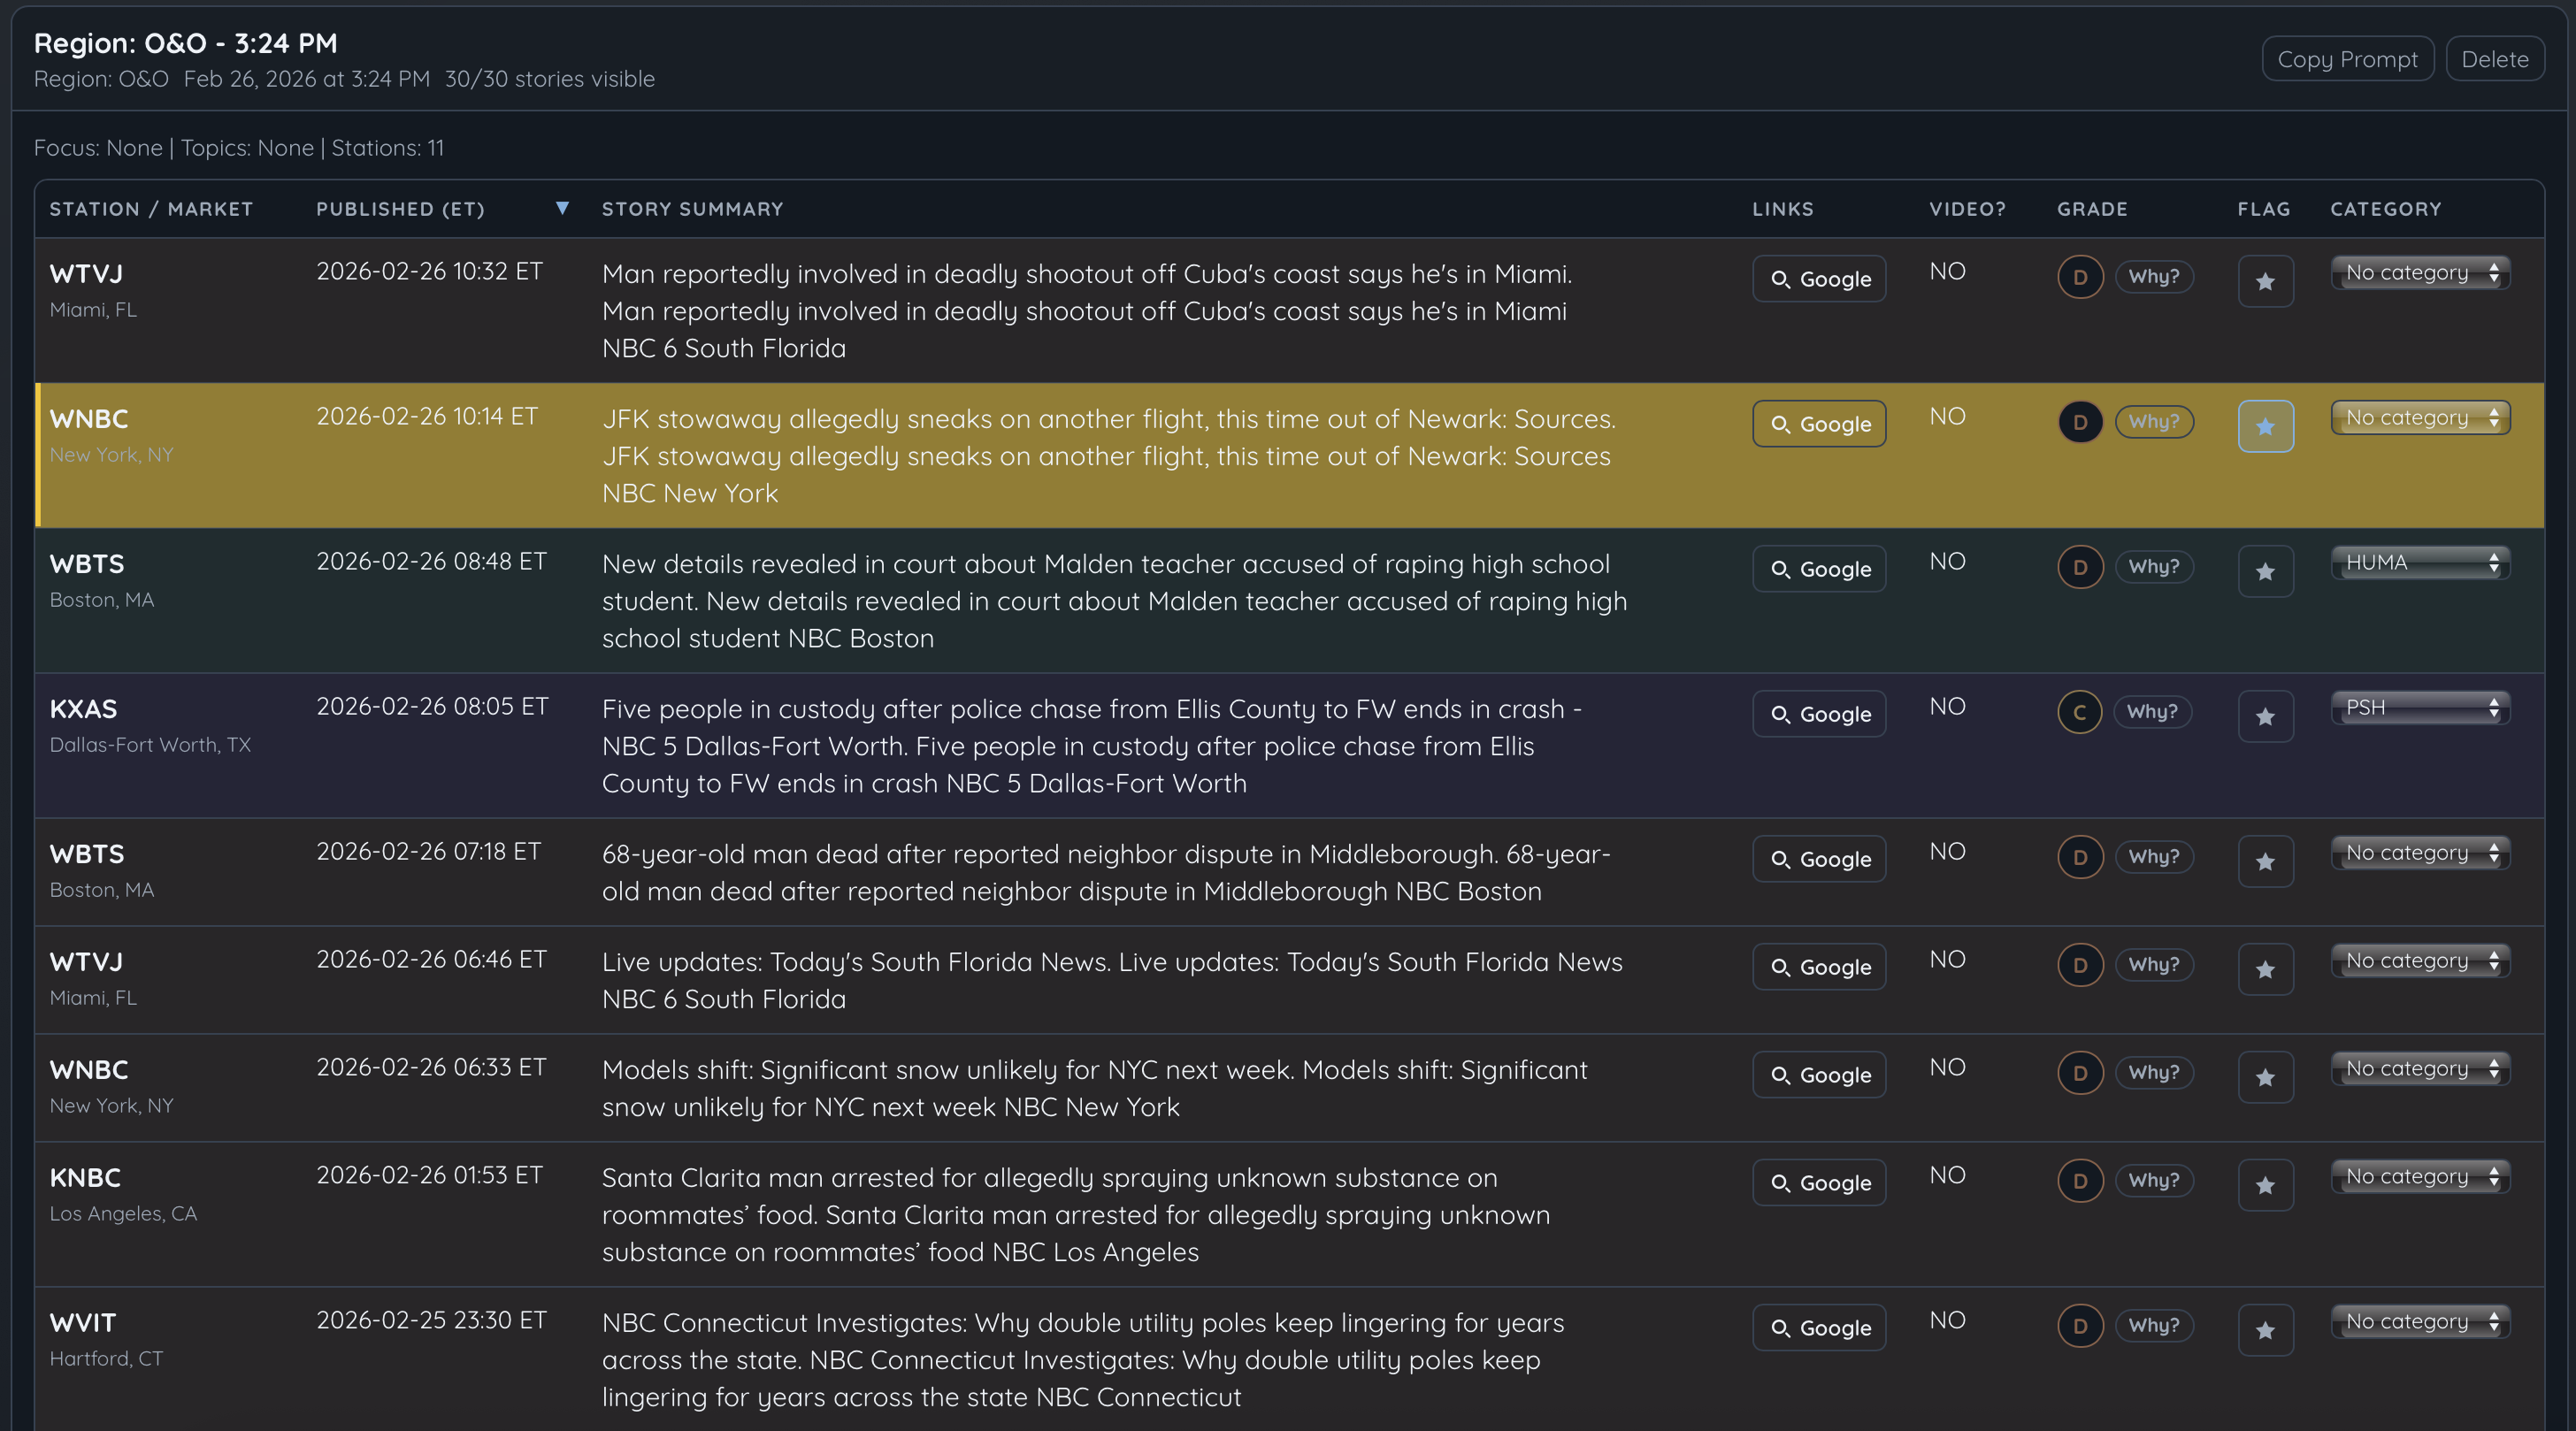
Task: Click star icon for WBTS Middleborough story
Action: point(2265,861)
